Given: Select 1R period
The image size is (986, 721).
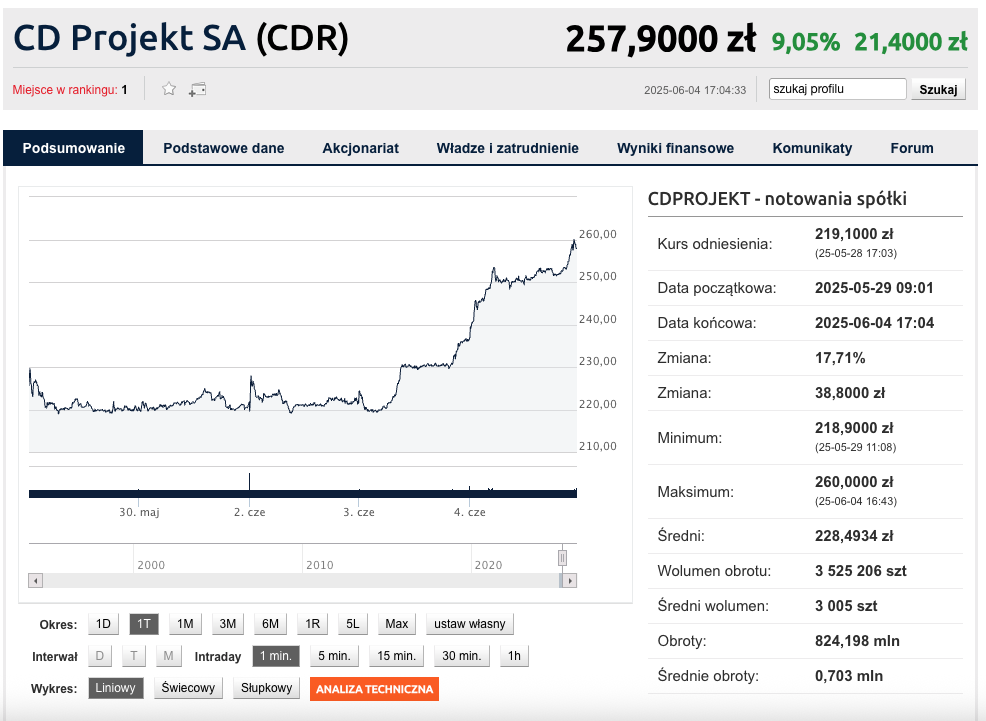Looking at the screenshot, I should coord(313,624).
